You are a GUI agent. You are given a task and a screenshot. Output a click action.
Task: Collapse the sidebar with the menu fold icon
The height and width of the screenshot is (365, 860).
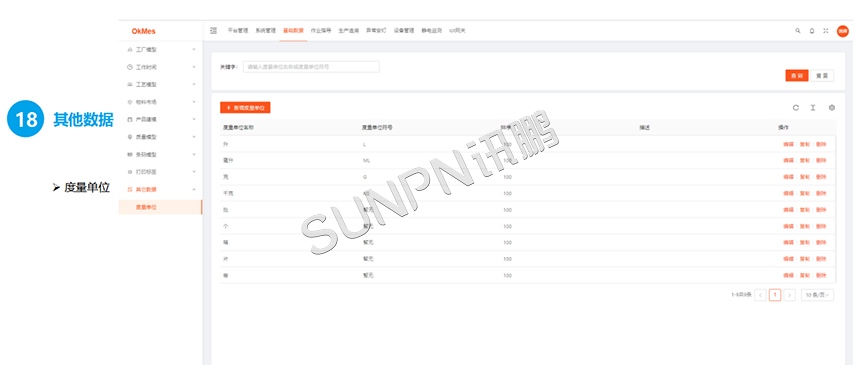(213, 31)
